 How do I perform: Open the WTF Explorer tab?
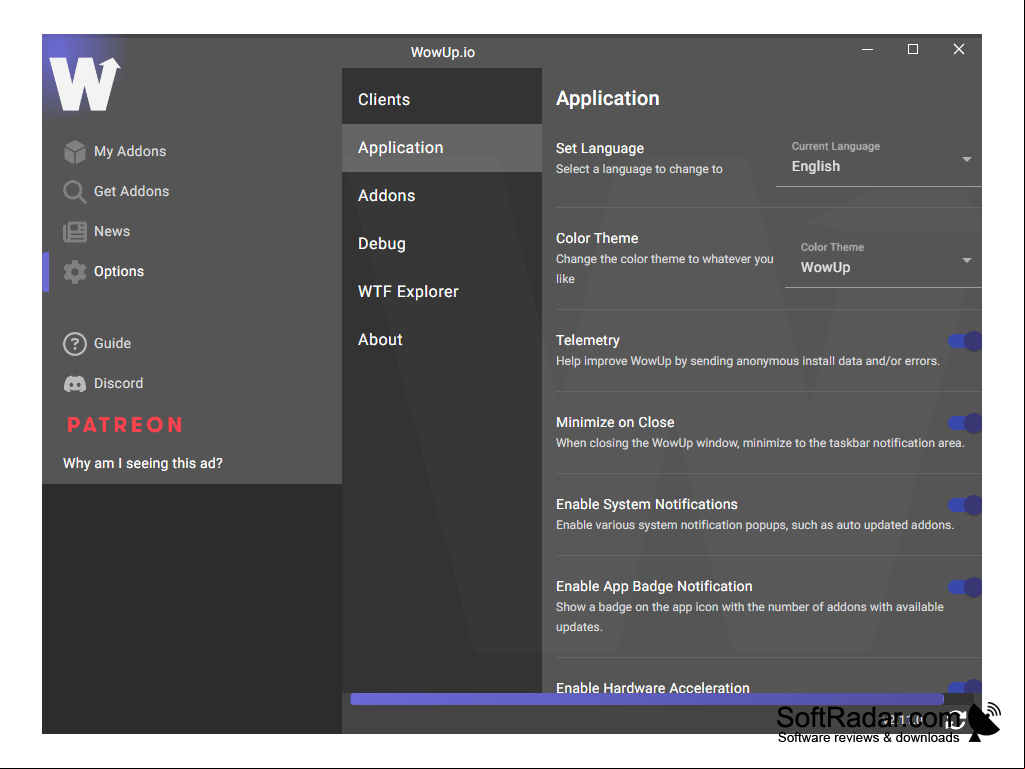pyautogui.click(x=442, y=292)
